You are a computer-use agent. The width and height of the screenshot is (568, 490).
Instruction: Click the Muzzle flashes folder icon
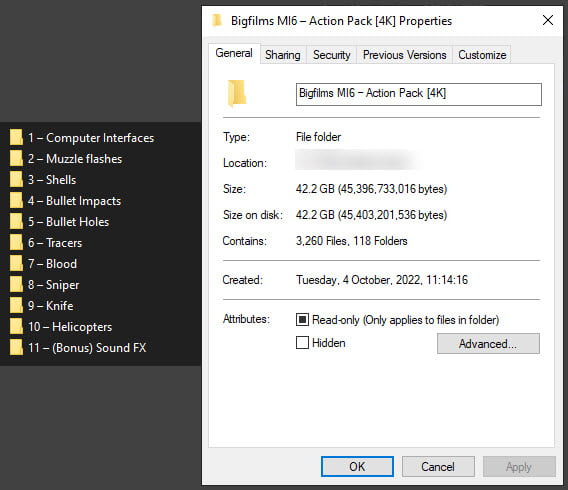tap(16, 159)
